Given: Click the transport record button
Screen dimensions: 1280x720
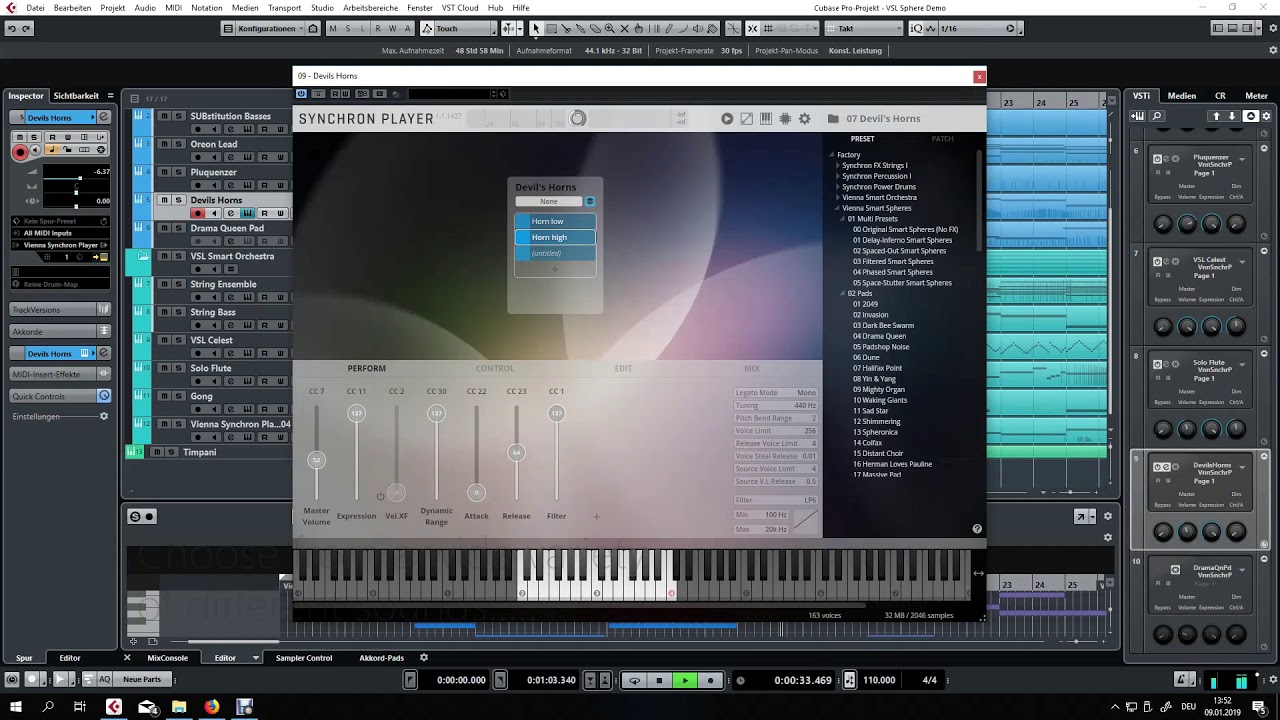Looking at the screenshot, I should (x=711, y=680).
